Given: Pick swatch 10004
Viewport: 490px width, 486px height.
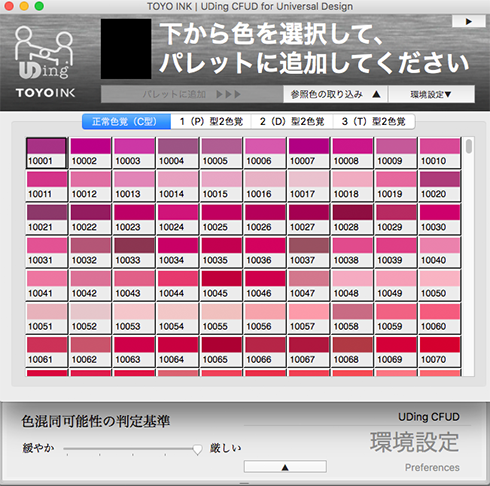Looking at the screenshot, I should (178, 153).
